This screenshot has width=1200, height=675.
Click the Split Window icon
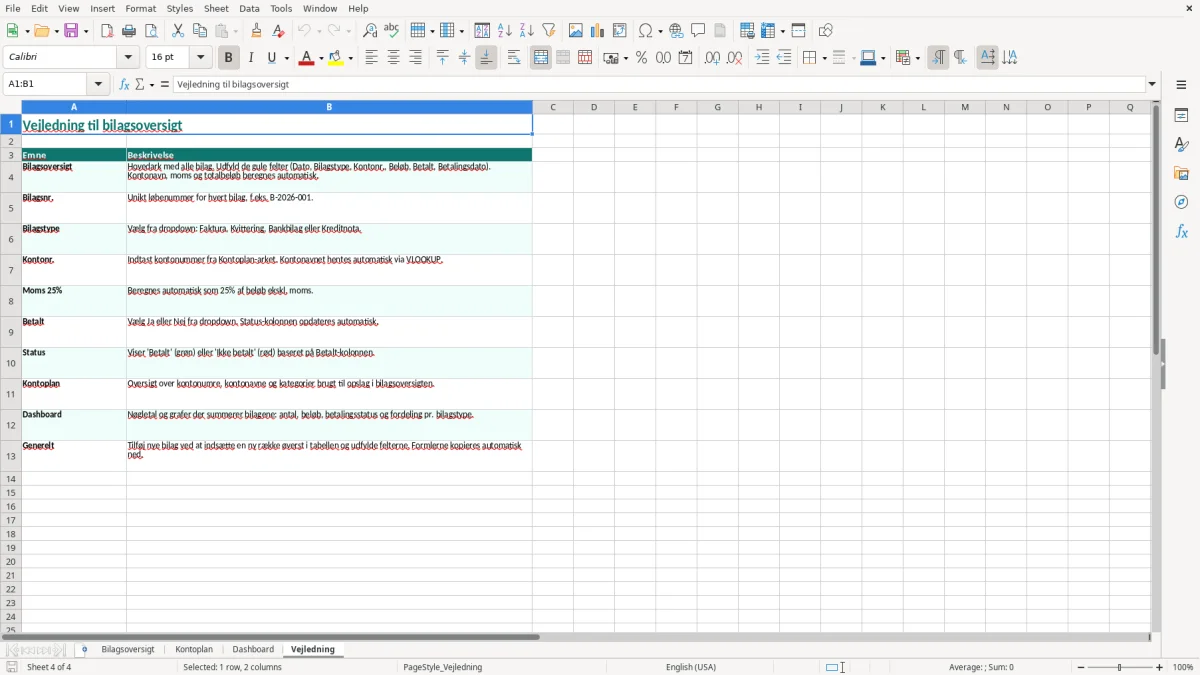pos(798,31)
